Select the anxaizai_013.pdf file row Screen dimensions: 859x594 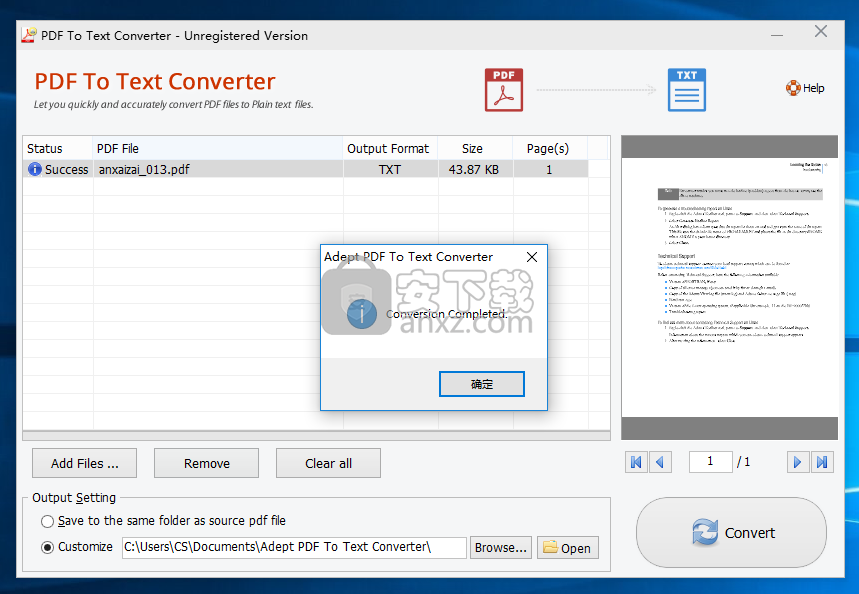(x=306, y=169)
